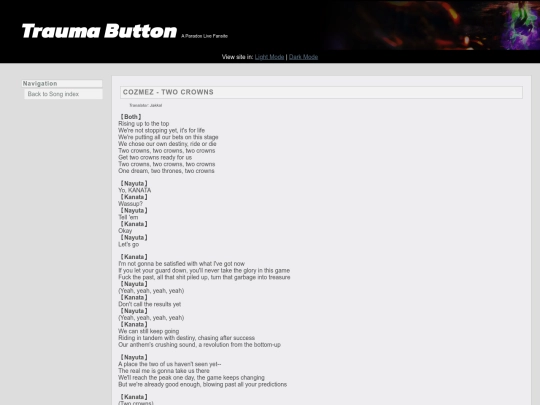540x405 pixels.
Task: Click lyric 'A place the two of us haven't seen yet'
Action: (170, 364)
